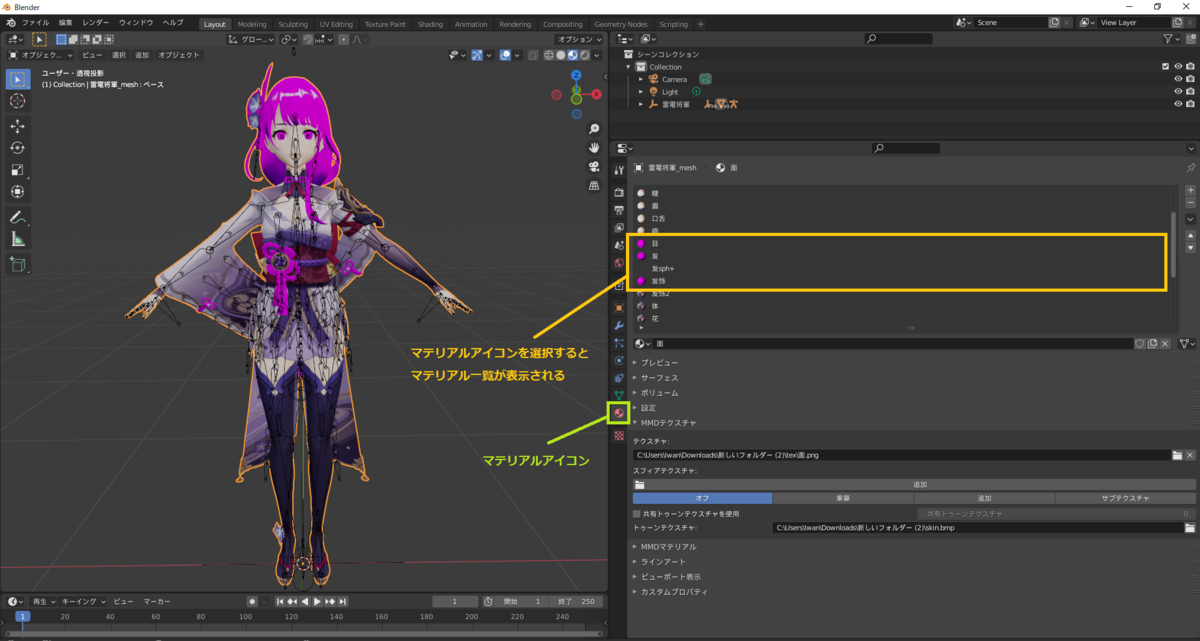Open the World properties tab icon
Image resolution: width=1200 pixels, height=641 pixels.
tap(619, 263)
